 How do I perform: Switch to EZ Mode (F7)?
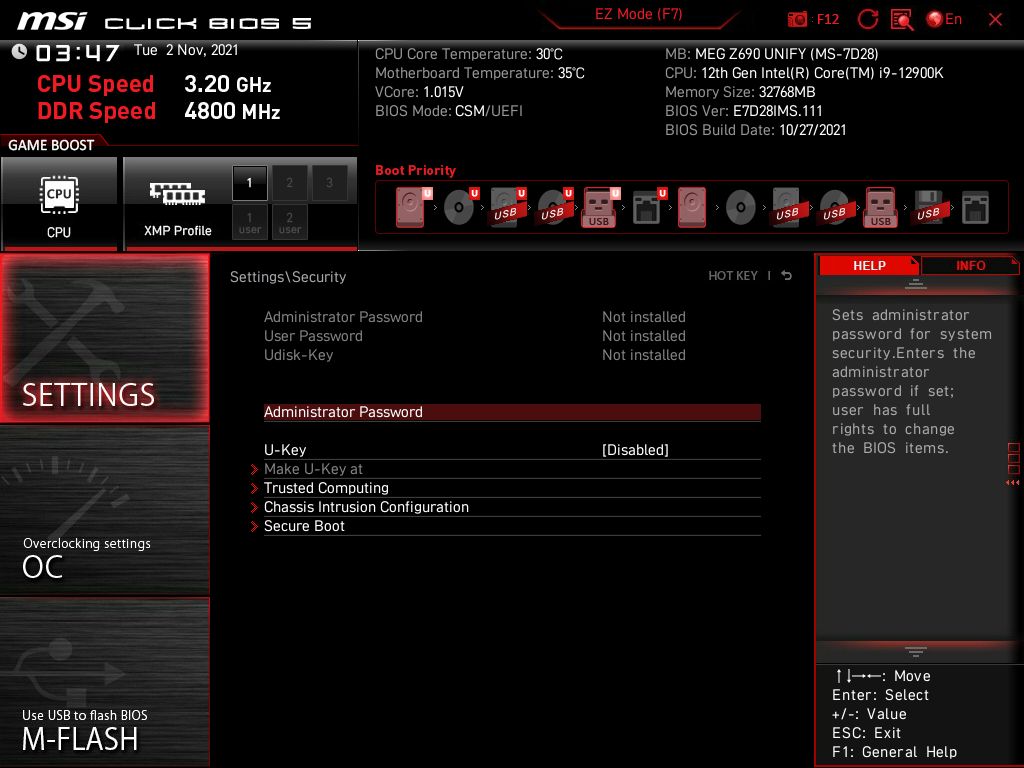[639, 15]
